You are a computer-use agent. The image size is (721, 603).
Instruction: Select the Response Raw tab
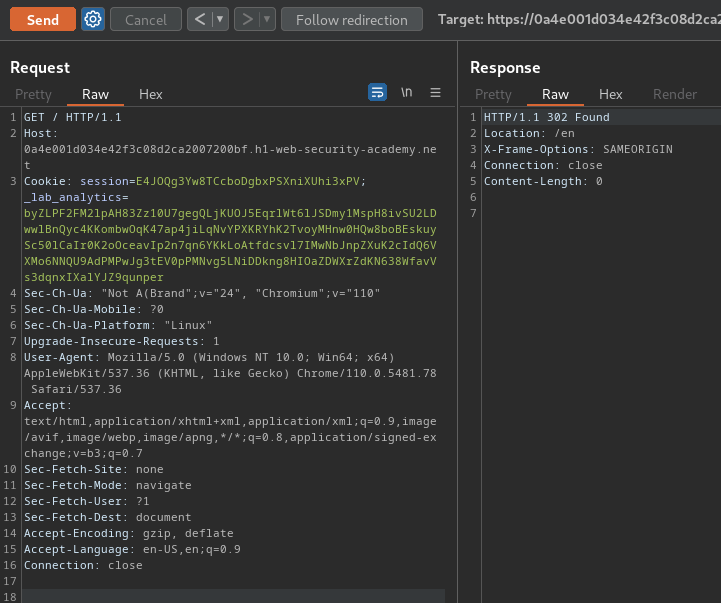pos(555,94)
